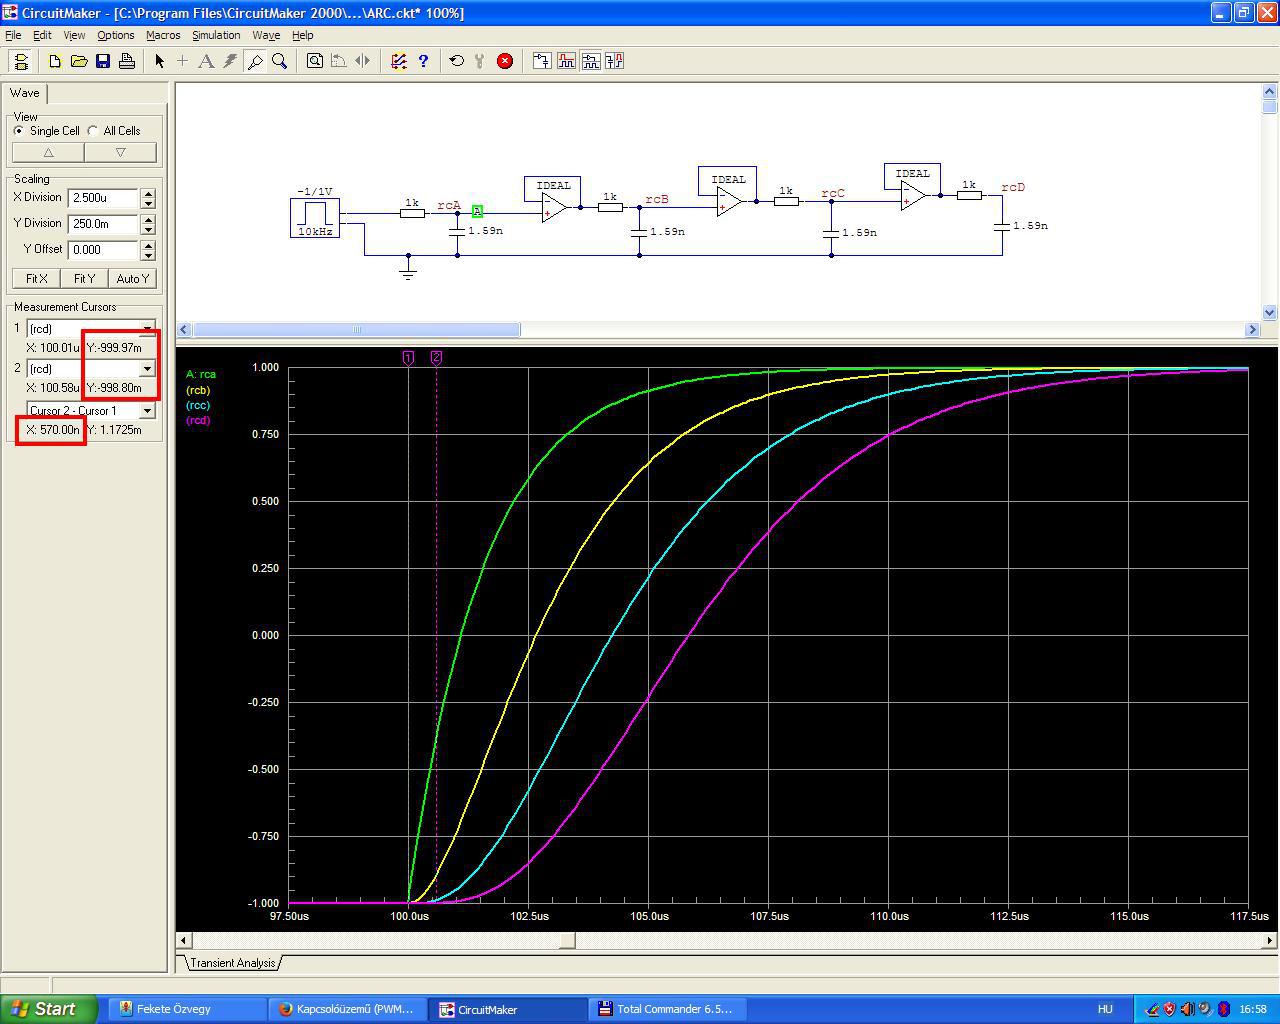The image size is (1280, 1024).
Task: Expand the Cursor 2 - Cursor 1 dropdown
Action: click(x=147, y=411)
